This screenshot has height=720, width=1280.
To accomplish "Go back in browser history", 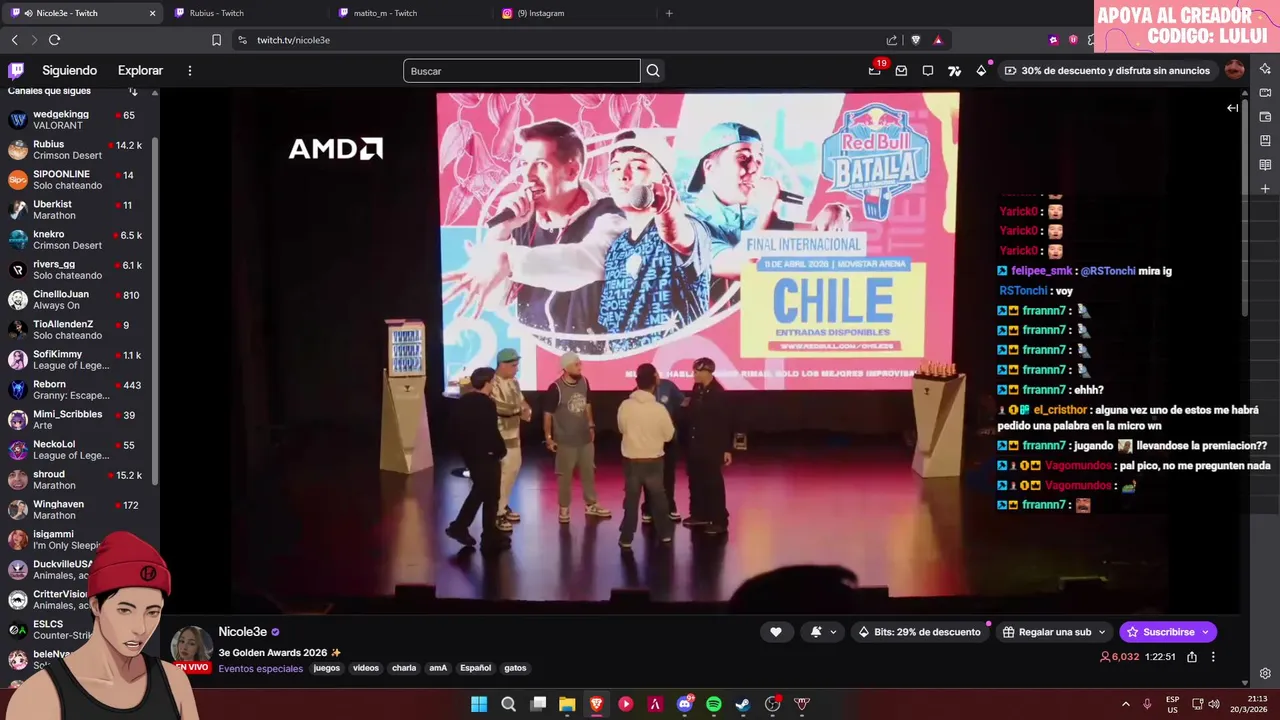I will (14, 40).
